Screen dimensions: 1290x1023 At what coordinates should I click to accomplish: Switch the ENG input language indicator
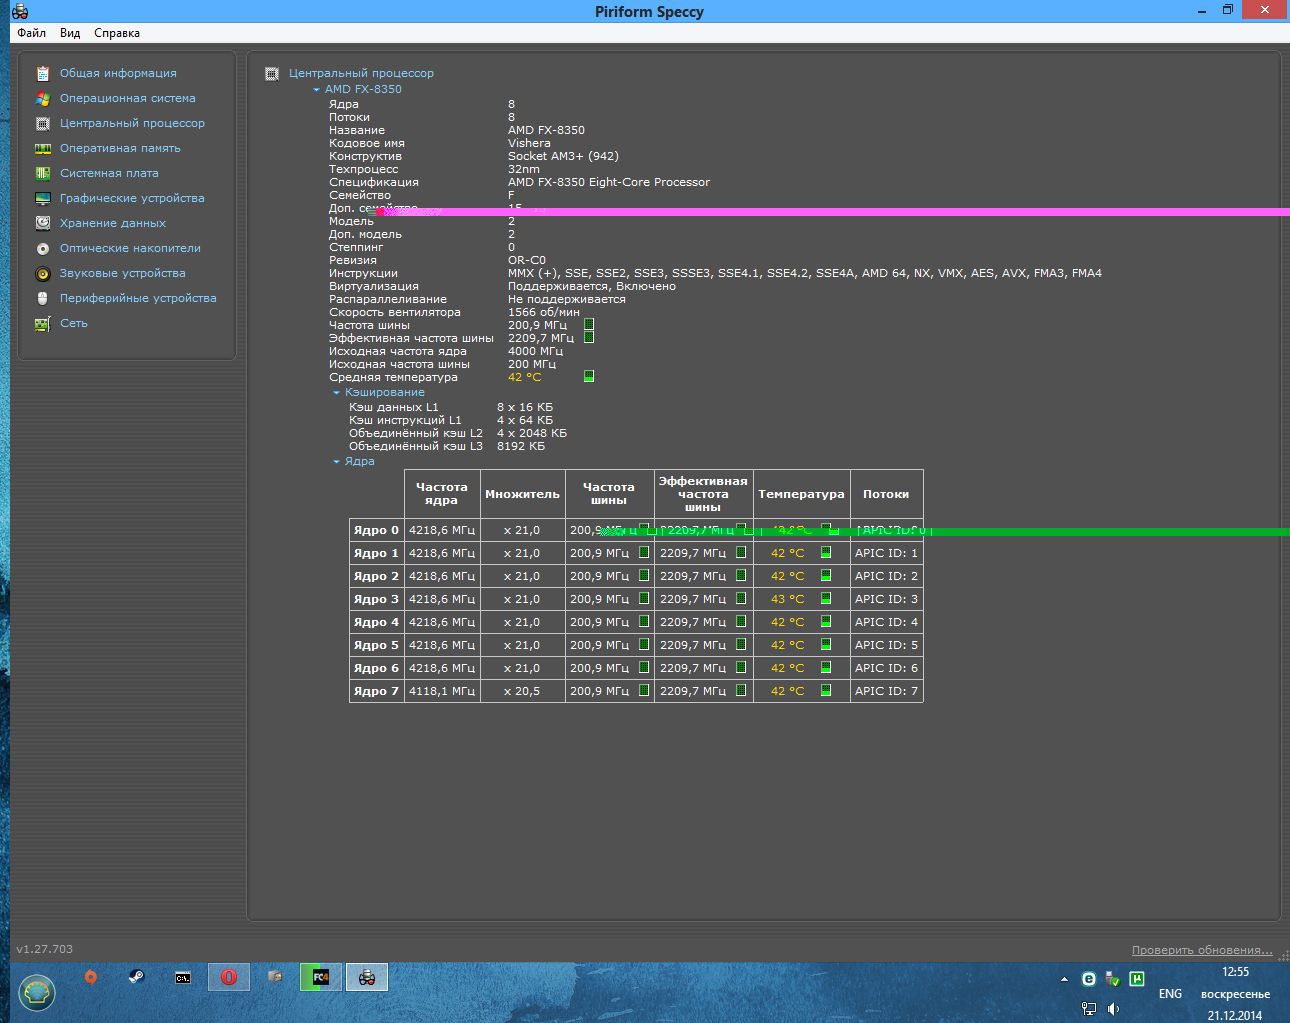coord(1170,994)
